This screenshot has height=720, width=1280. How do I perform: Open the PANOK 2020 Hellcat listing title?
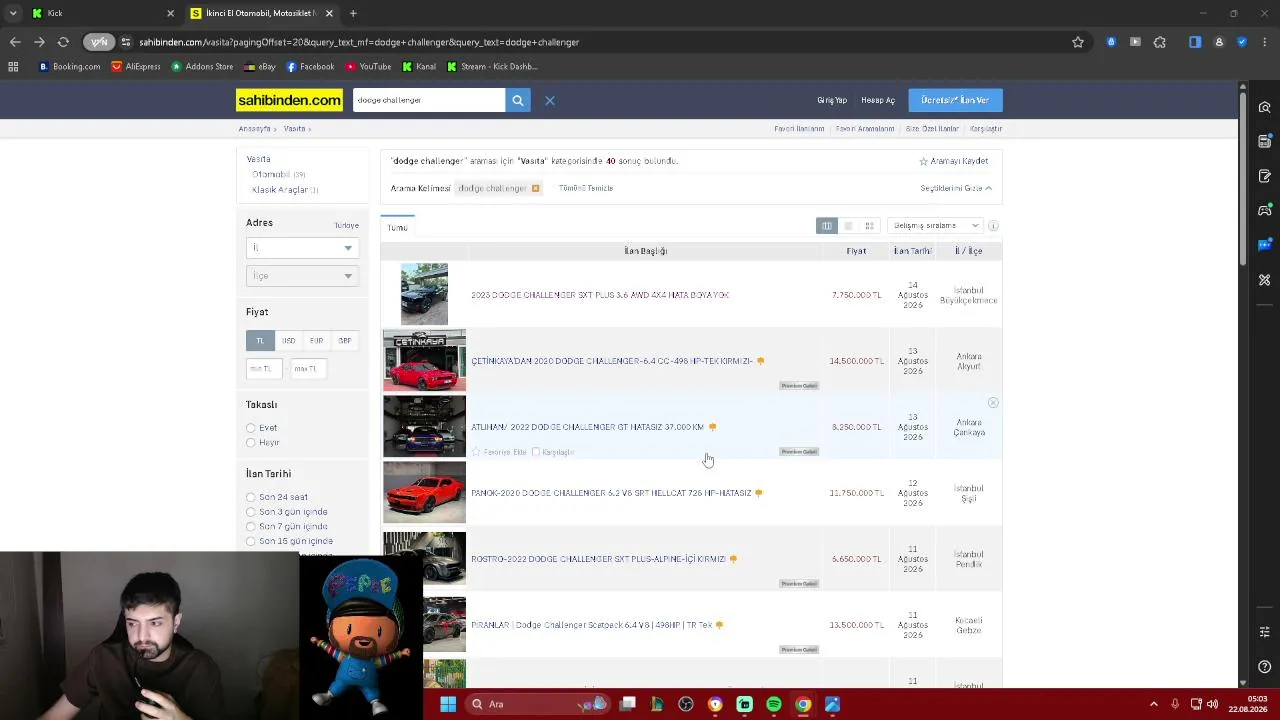tap(611, 493)
